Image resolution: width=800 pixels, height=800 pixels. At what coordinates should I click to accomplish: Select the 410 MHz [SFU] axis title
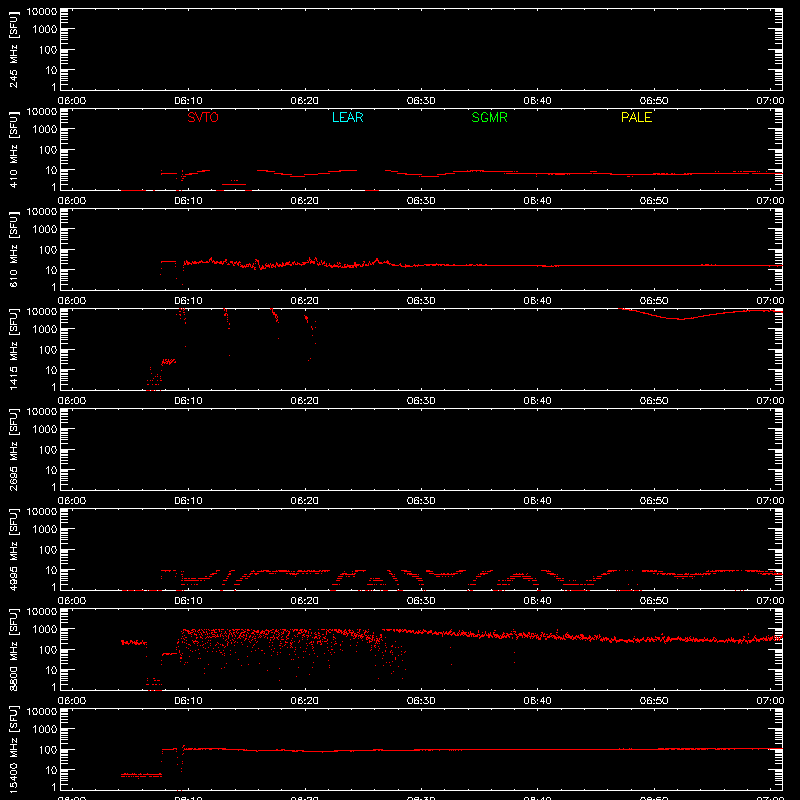[13, 149]
